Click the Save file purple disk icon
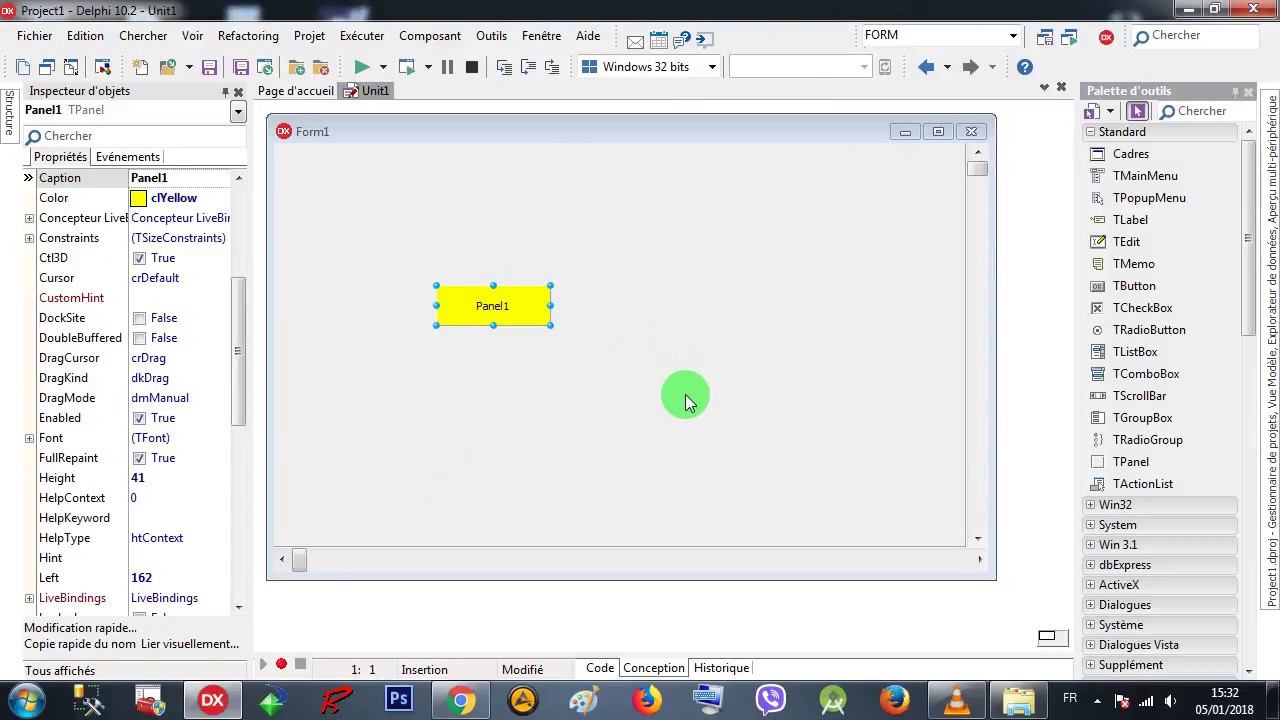Image resolution: width=1280 pixels, height=720 pixels. coord(209,67)
